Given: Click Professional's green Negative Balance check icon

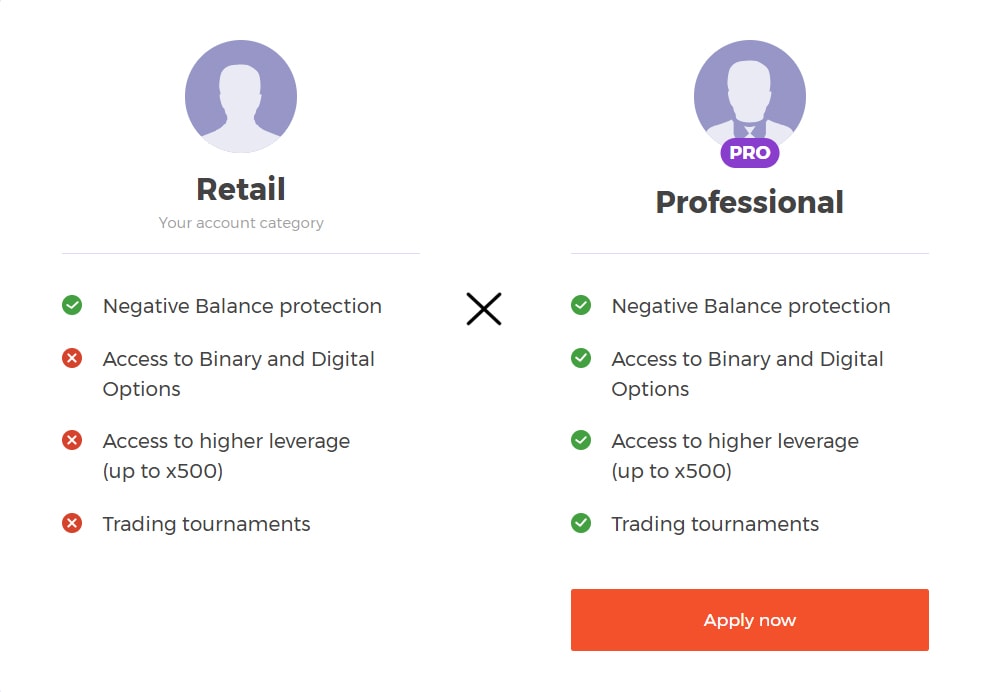Looking at the screenshot, I should 581,305.
